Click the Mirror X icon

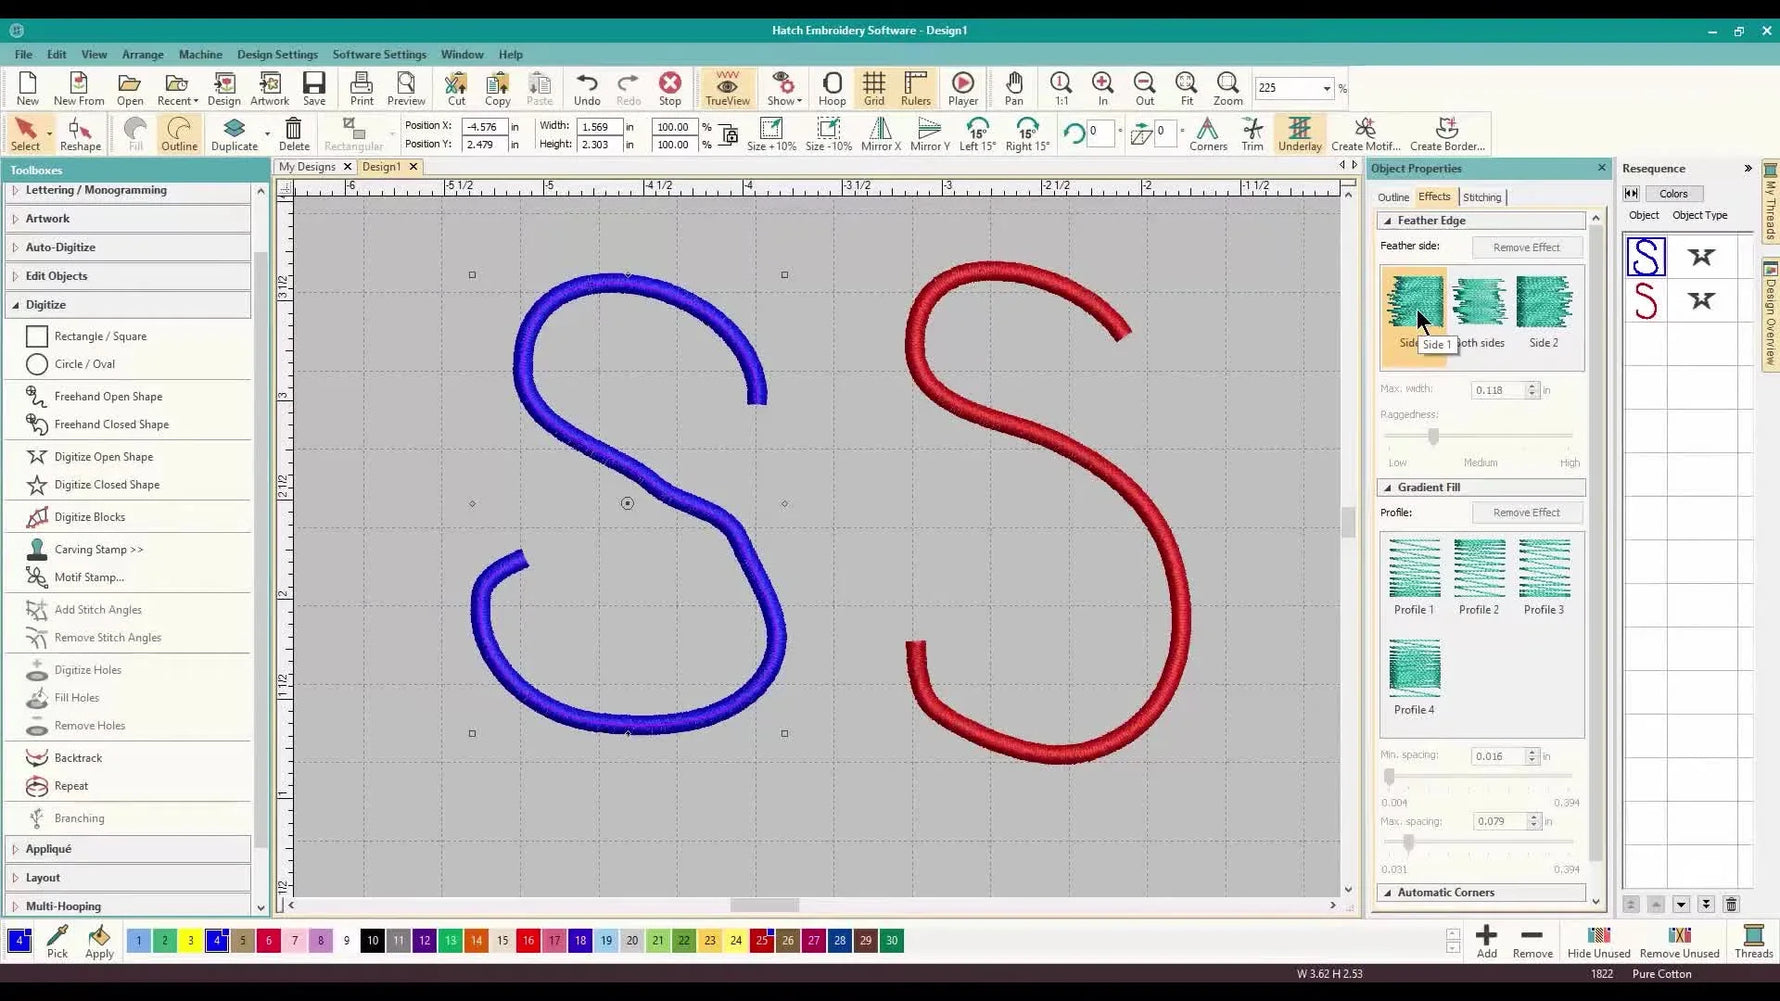click(x=880, y=134)
